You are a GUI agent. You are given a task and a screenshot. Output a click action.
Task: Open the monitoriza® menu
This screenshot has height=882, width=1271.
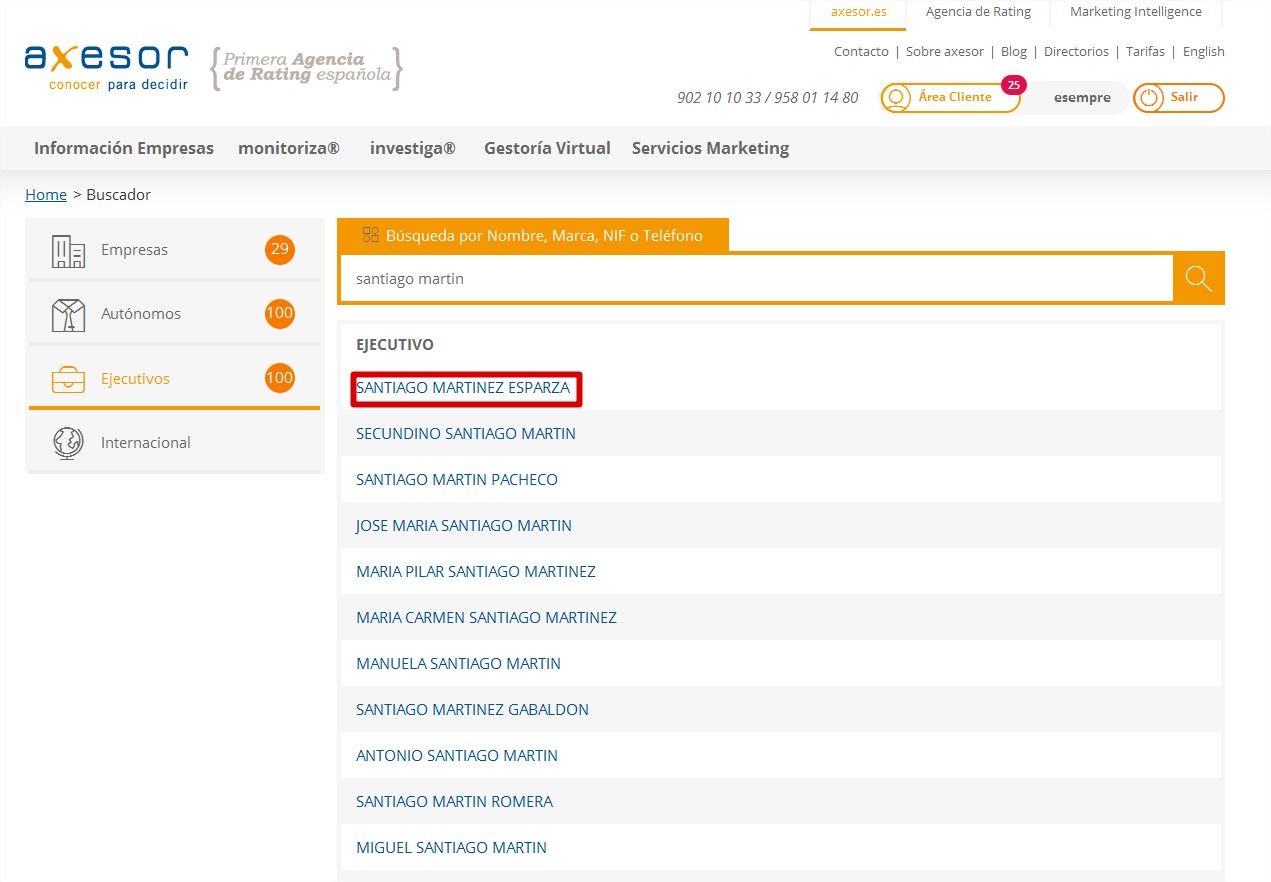[289, 148]
